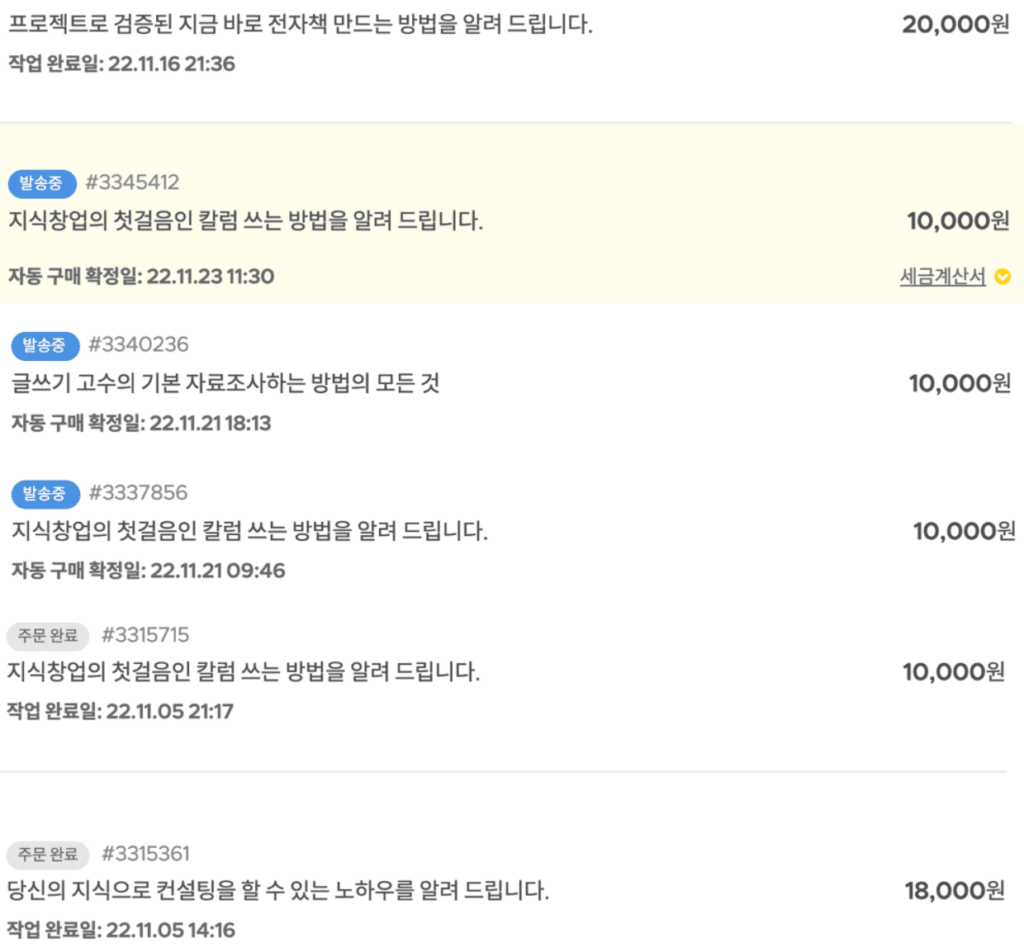Screen dimensions: 1024x948
Task: Click yellow circle chevron next to 세금계산서
Action: coord(1002,277)
